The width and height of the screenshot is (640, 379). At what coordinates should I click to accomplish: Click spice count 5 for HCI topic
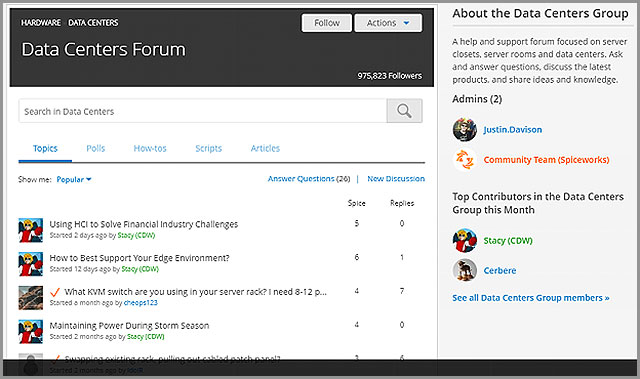point(357,223)
